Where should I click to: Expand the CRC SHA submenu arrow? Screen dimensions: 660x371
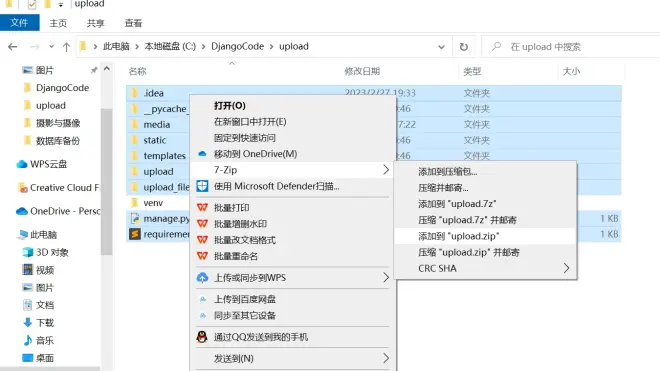tap(567, 268)
